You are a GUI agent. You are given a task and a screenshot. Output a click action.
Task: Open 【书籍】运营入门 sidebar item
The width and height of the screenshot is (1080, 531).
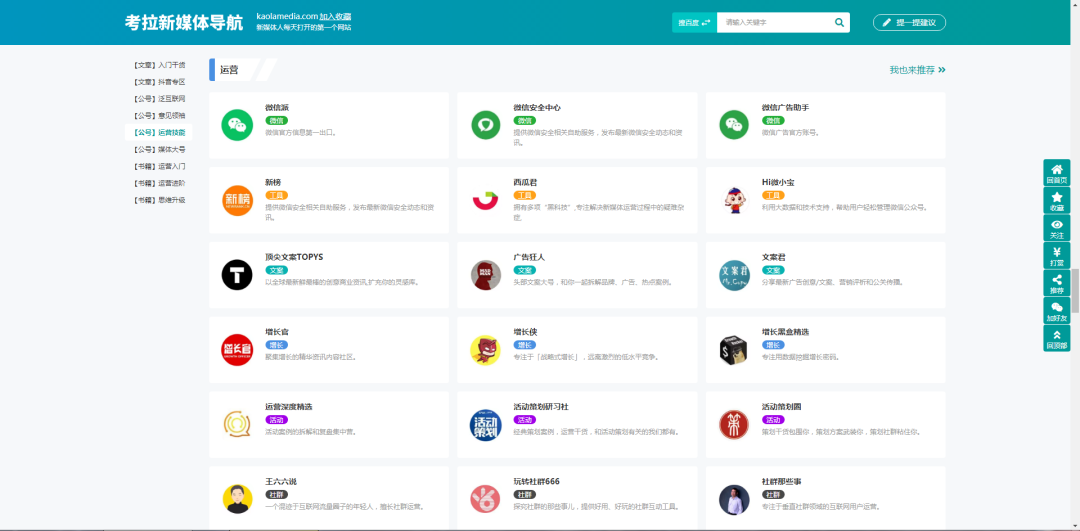tap(159, 166)
